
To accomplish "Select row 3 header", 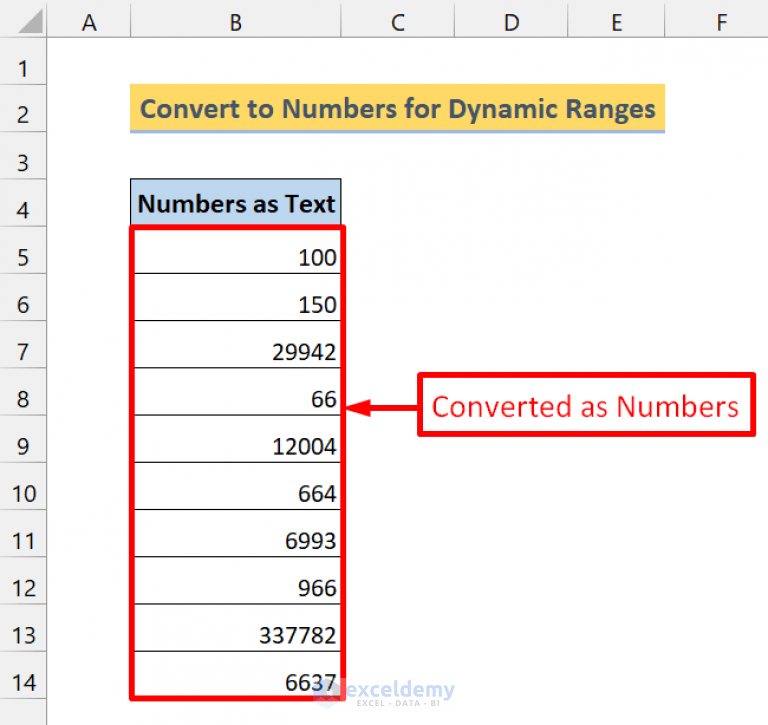I will pyautogui.click(x=23, y=156).
